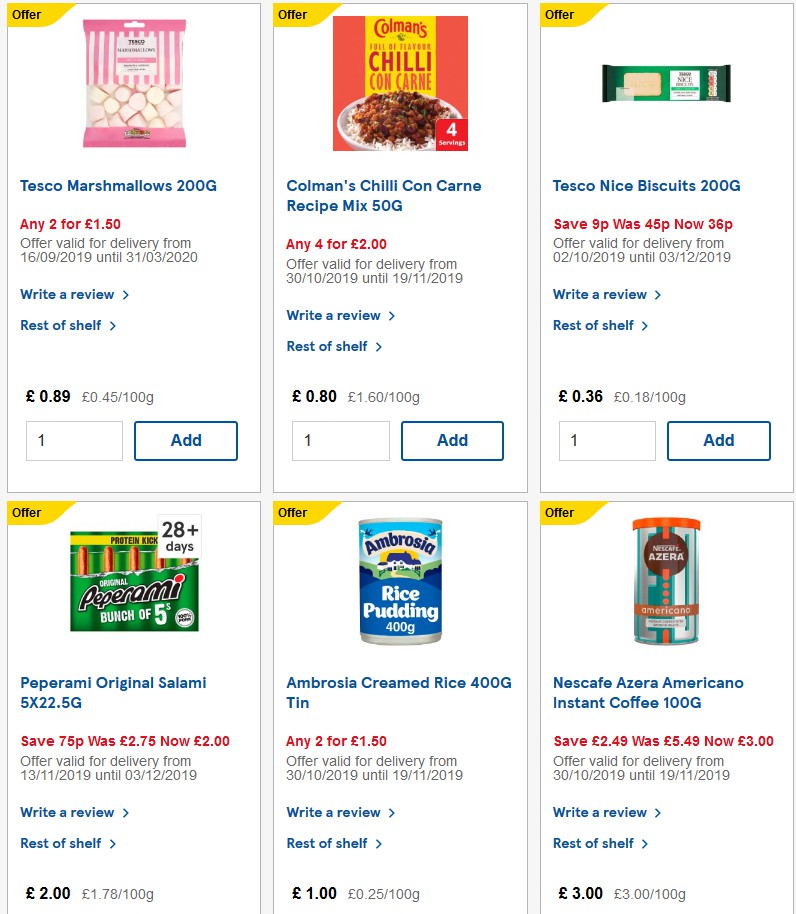The width and height of the screenshot is (796, 914).
Task: Open Rest of shelf for Tesco Marshmallows
Action: point(61,325)
